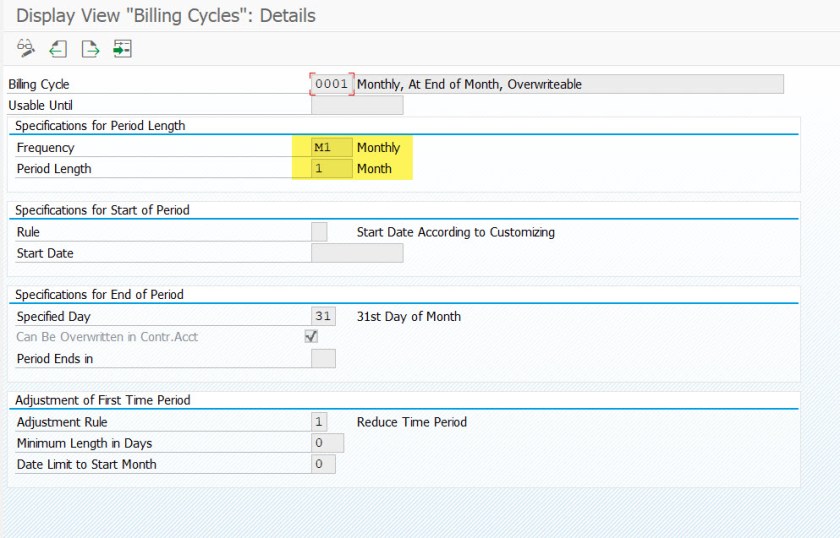Click the Start Date input field

coord(357,253)
